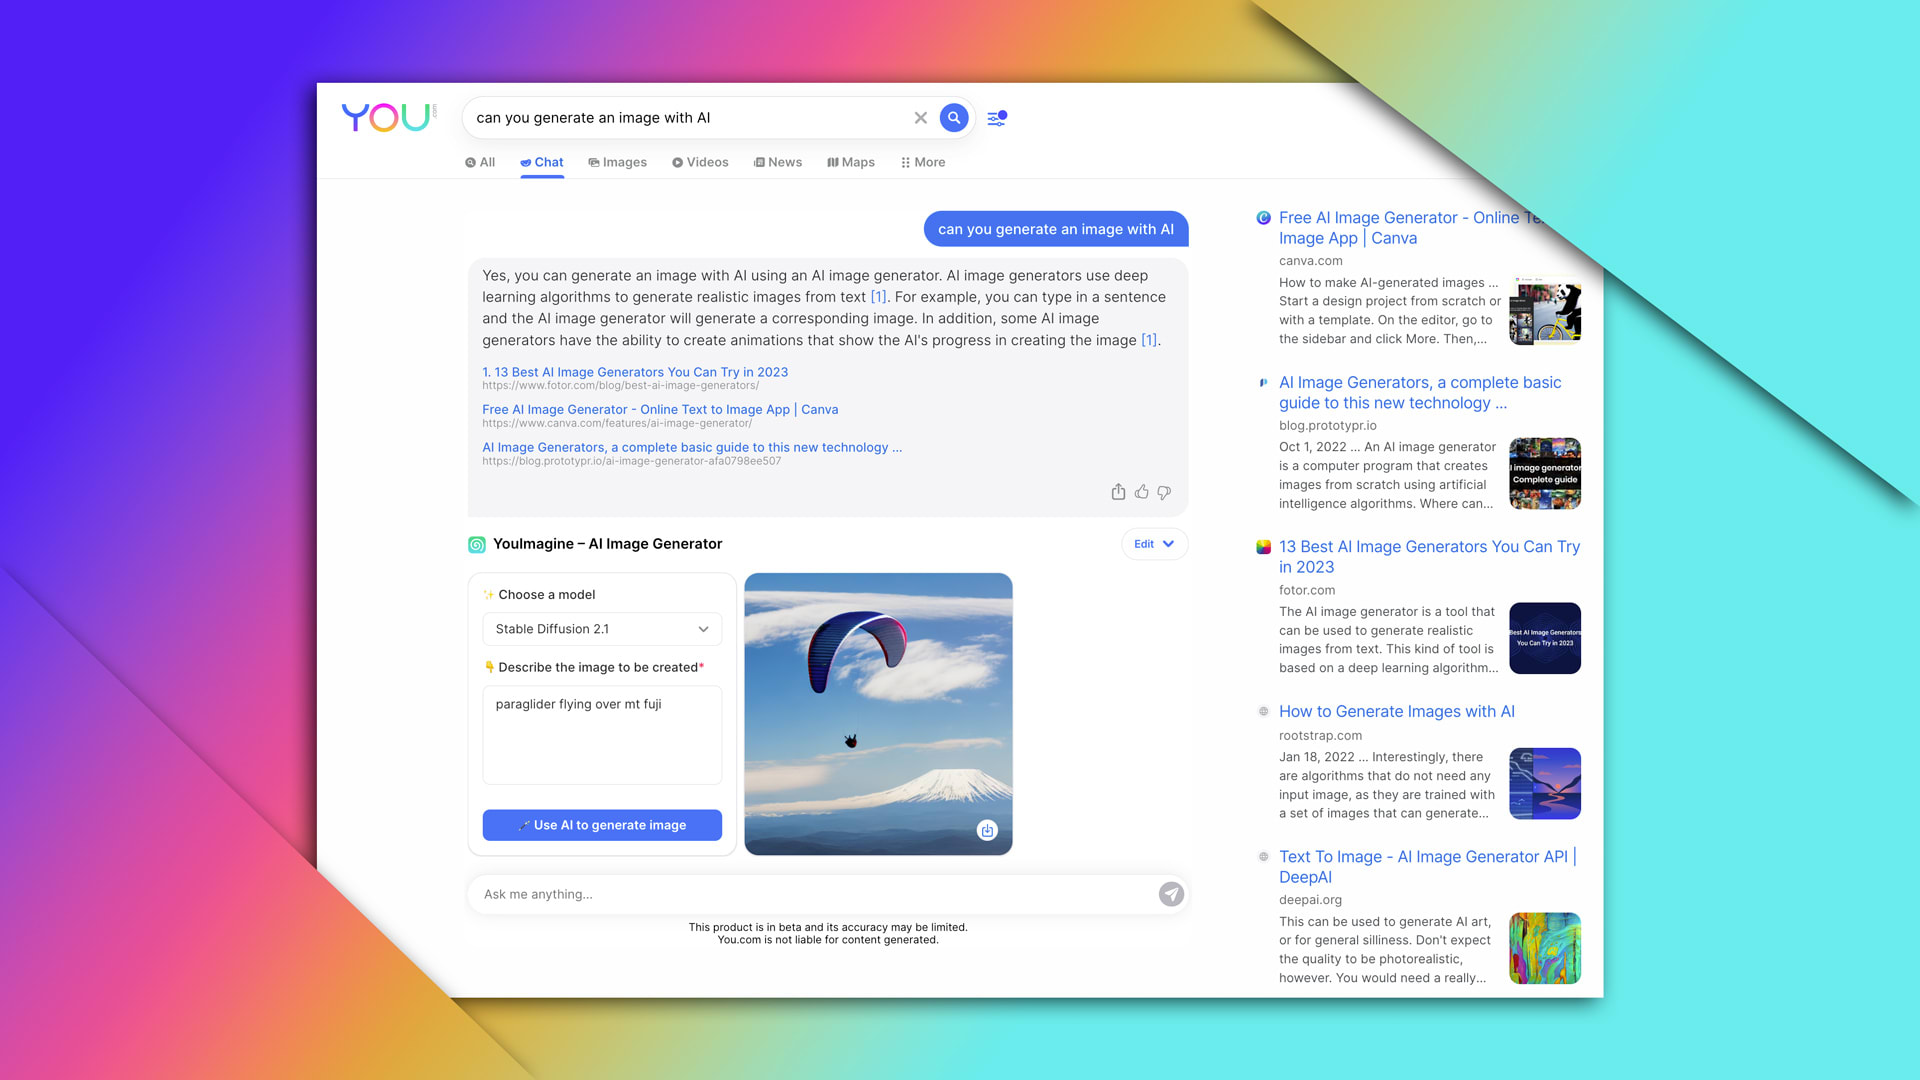Image resolution: width=1920 pixels, height=1080 pixels.
Task: Open the How to Generate Images with AI link
Action: 1396,711
